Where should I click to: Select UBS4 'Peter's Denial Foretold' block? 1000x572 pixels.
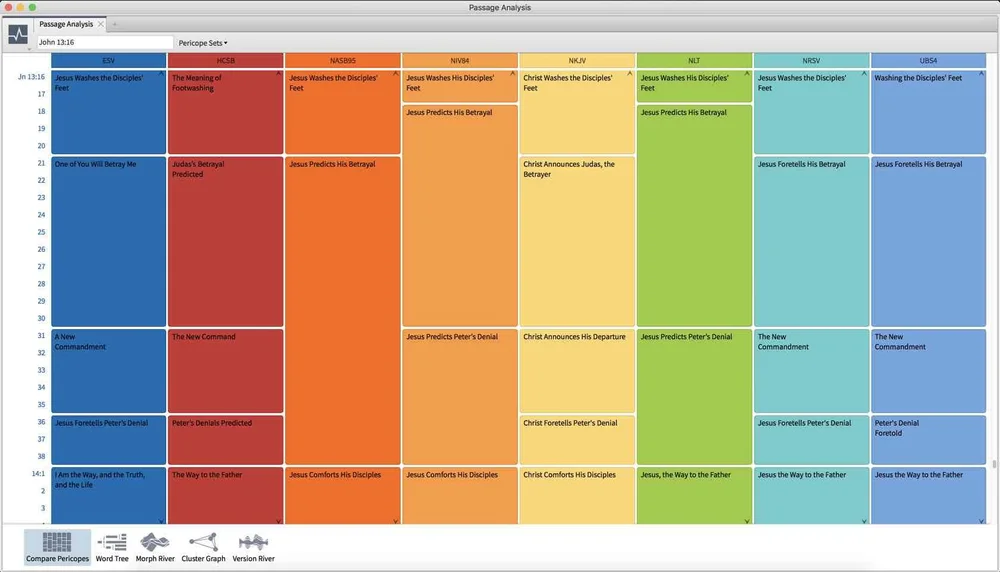[x=929, y=439]
